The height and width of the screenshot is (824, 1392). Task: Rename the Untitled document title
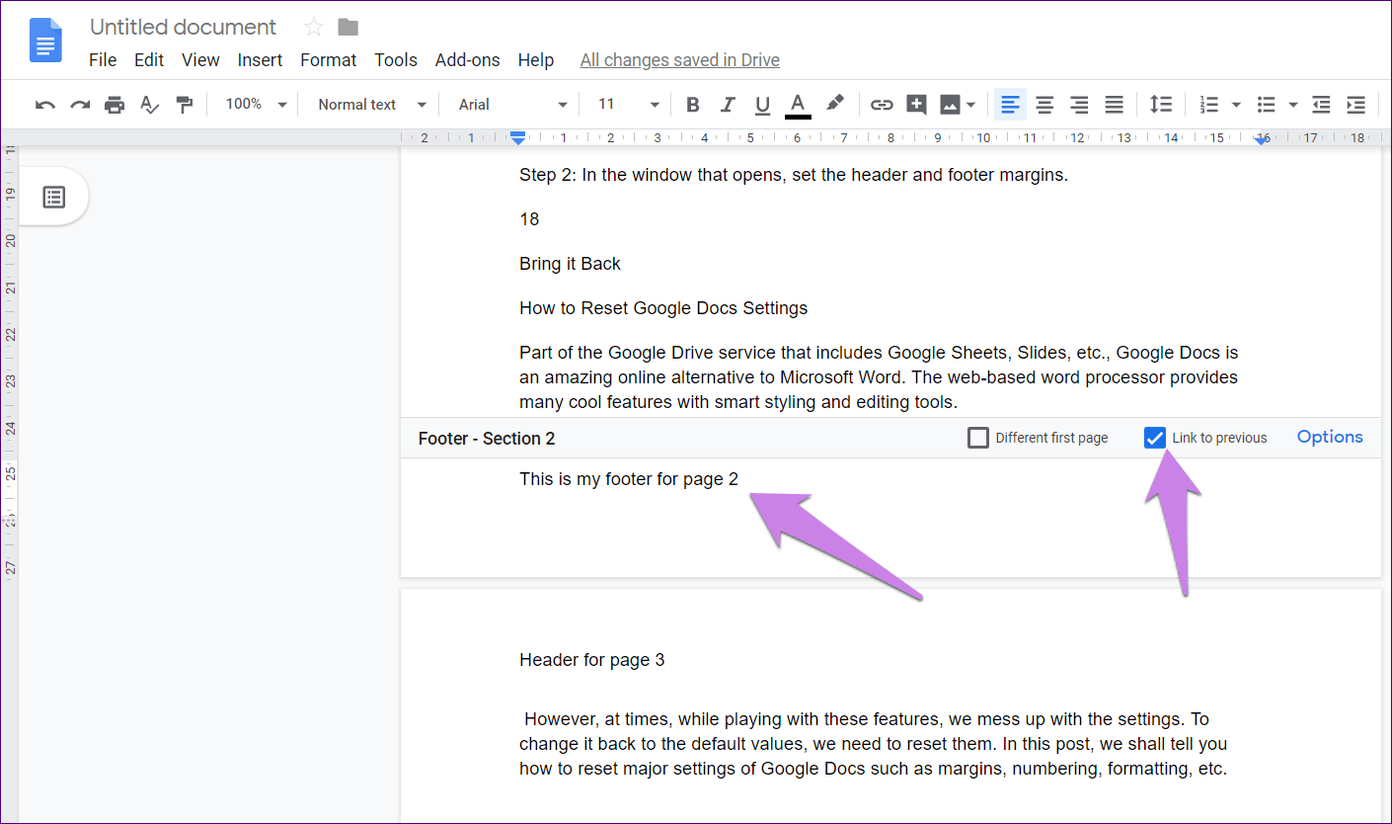[x=183, y=27]
